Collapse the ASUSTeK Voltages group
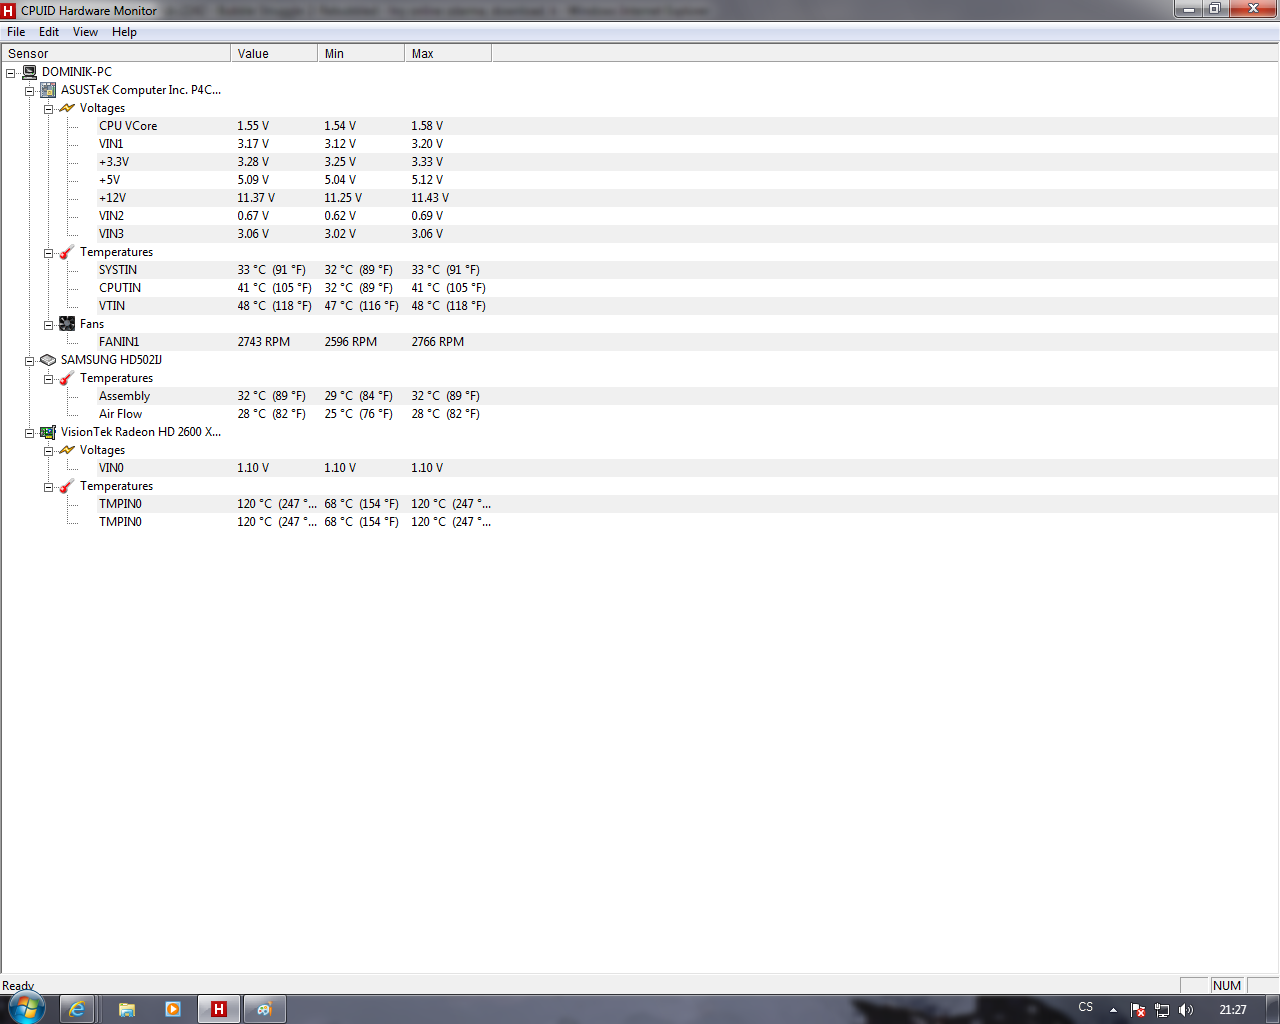 click(48, 109)
